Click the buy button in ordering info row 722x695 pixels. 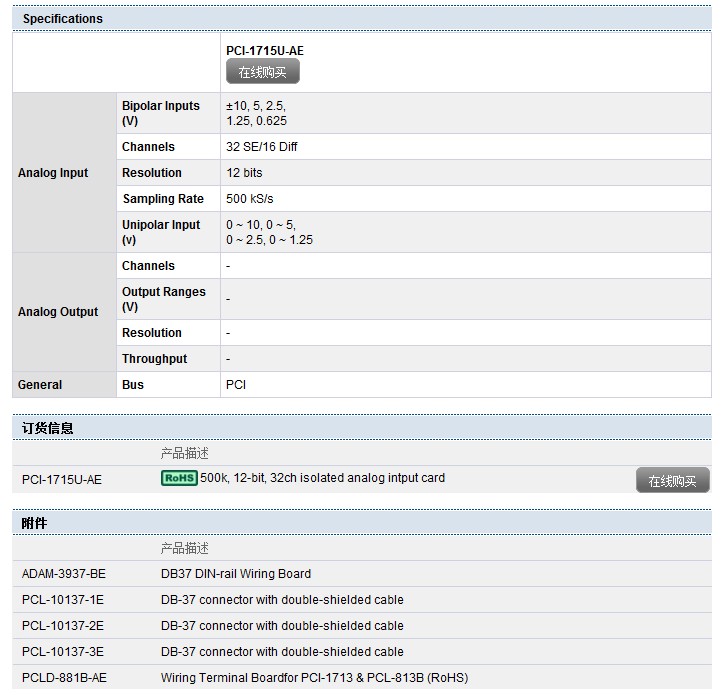tap(672, 480)
